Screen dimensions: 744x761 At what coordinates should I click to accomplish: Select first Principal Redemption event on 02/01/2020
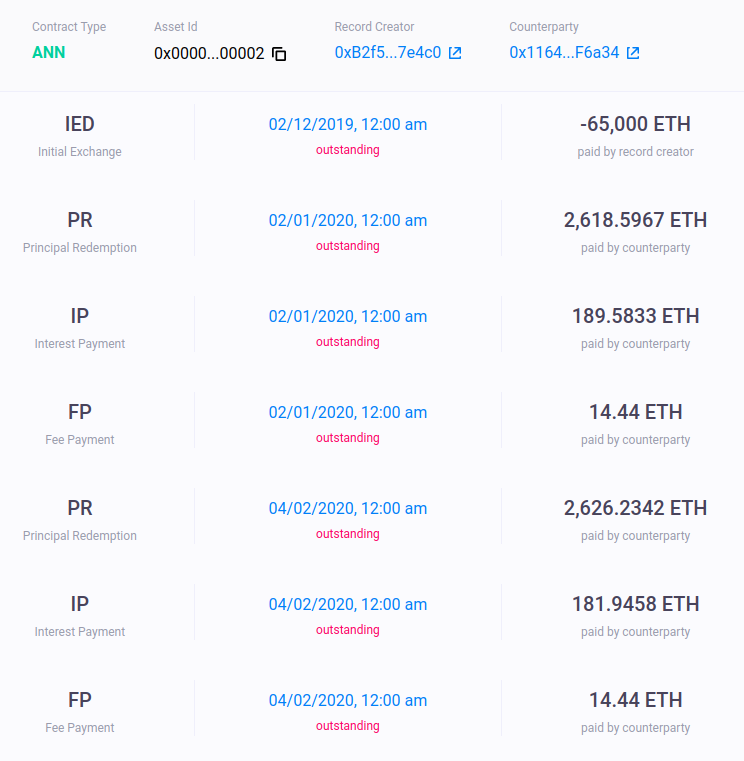[80, 228]
